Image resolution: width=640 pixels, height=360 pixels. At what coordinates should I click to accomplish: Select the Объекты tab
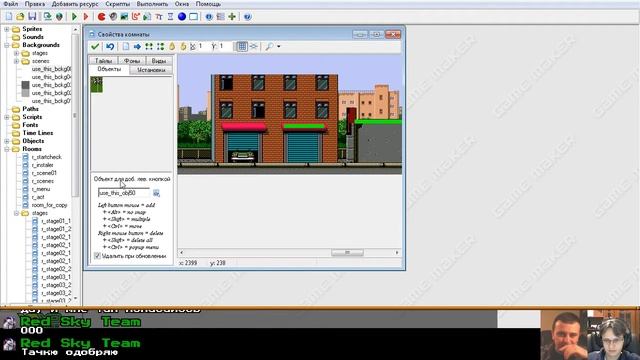click(x=109, y=69)
